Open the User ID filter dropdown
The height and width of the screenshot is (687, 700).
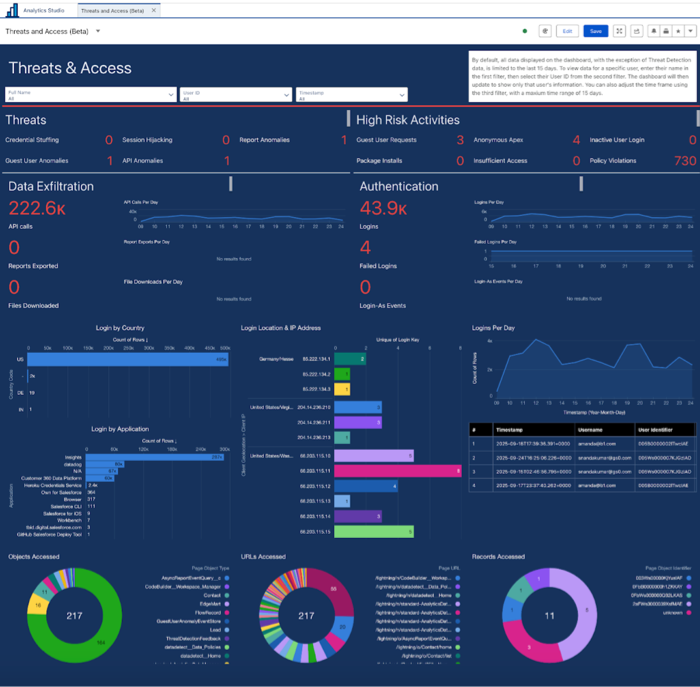coord(236,95)
